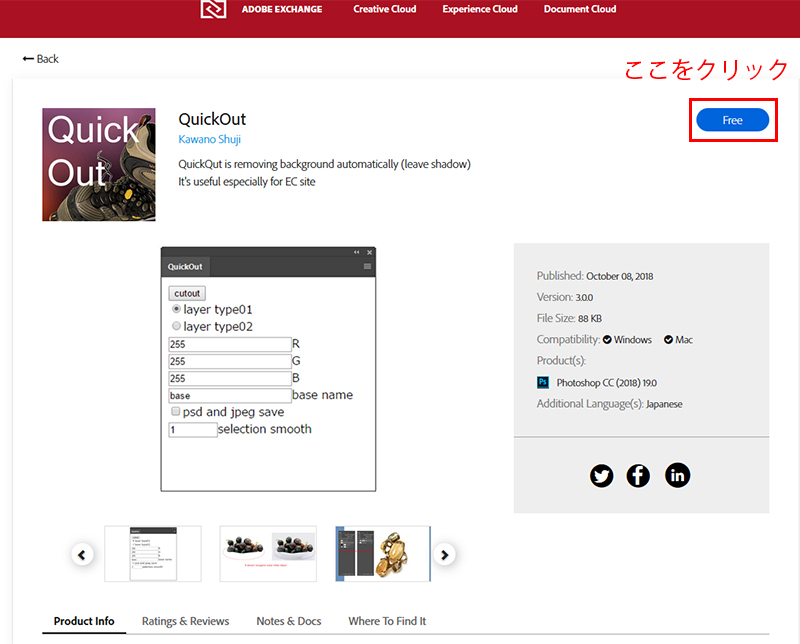Click the QuickOut product icon image
The image size is (800, 644).
coord(99,164)
